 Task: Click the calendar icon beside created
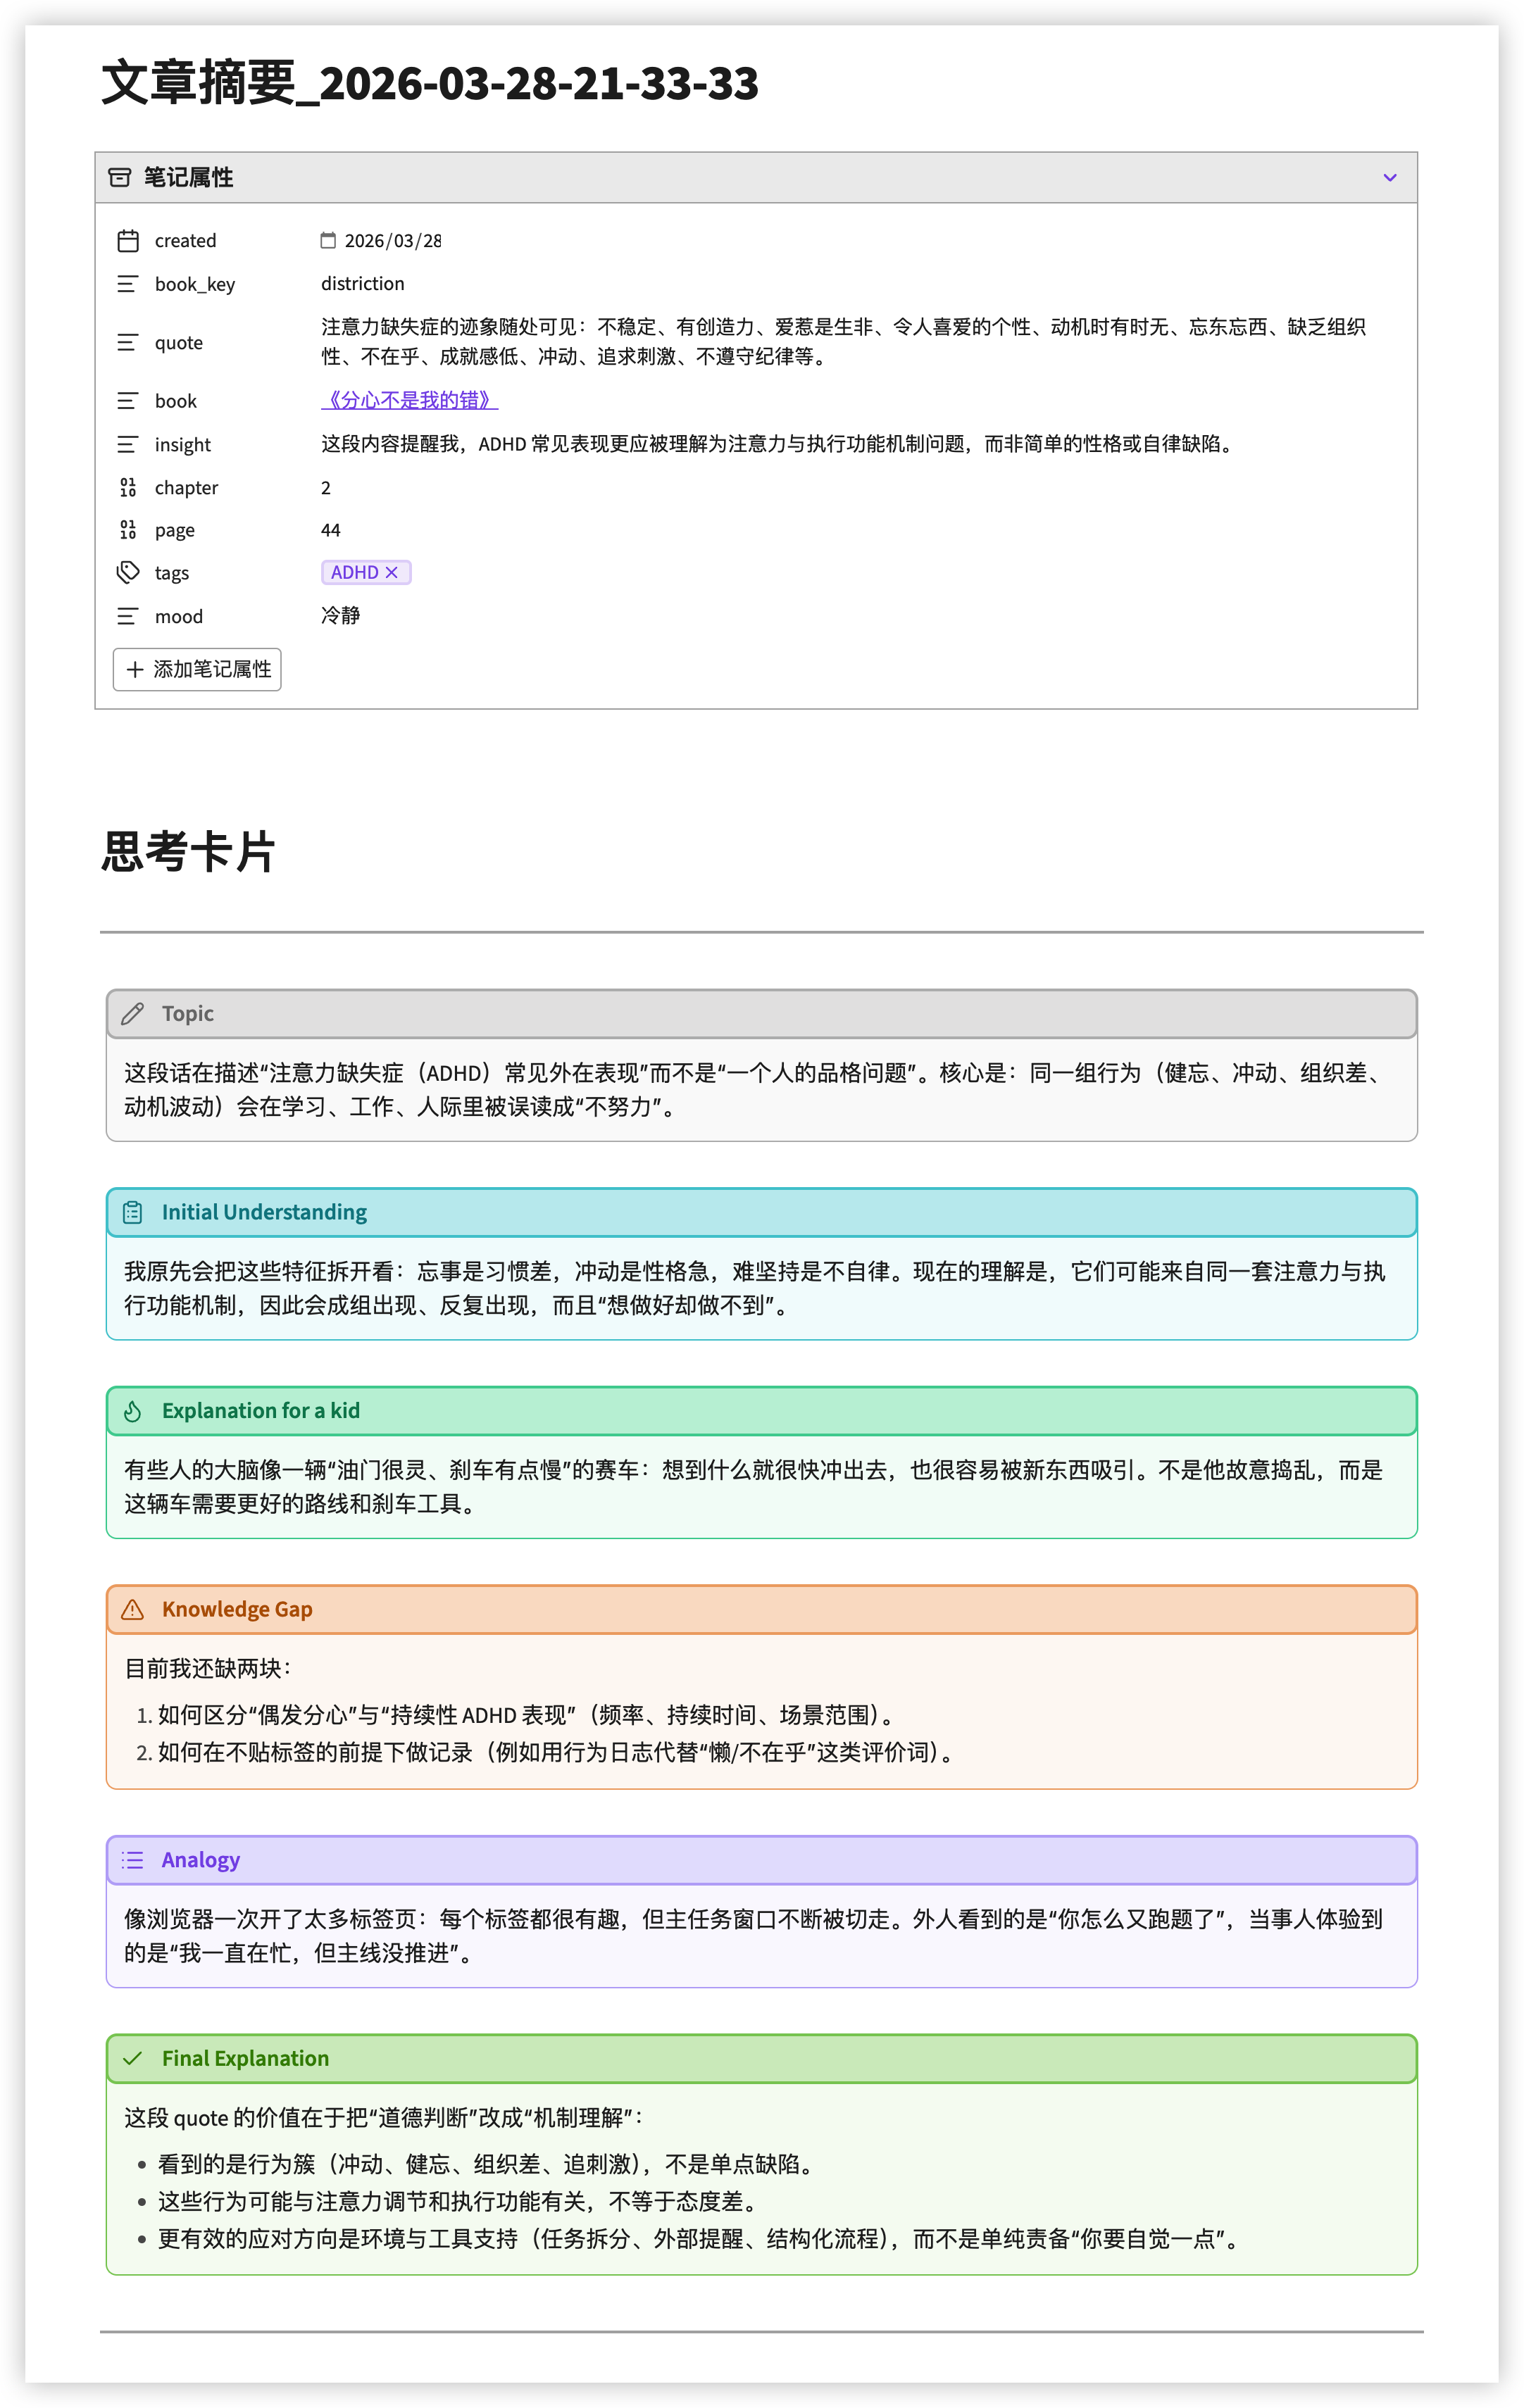tap(128, 241)
